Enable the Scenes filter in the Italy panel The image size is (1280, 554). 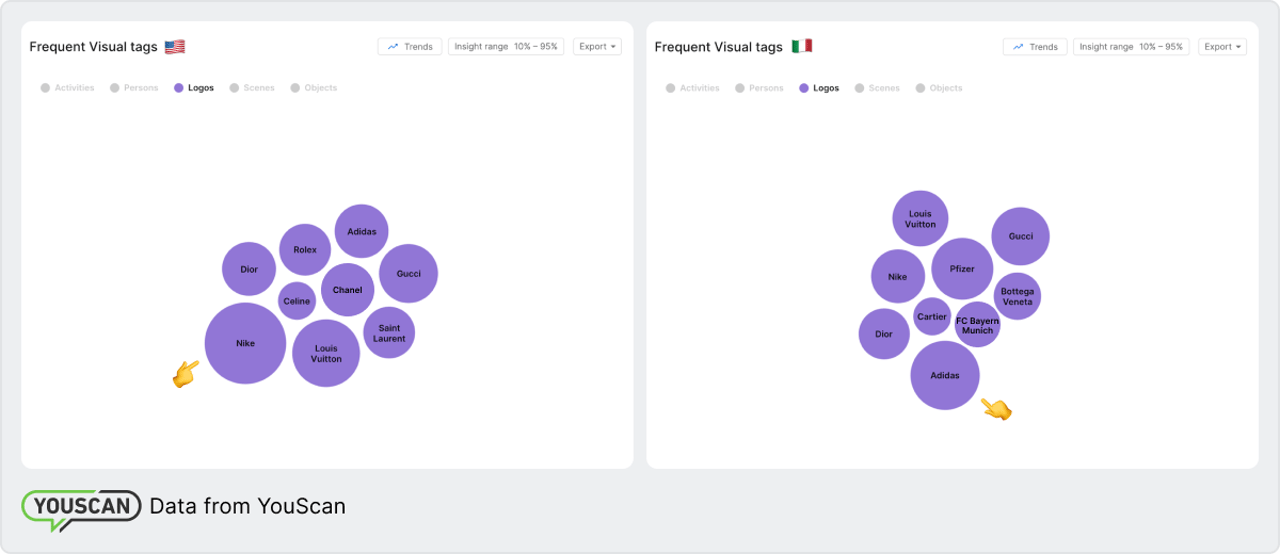pyautogui.click(x=877, y=88)
